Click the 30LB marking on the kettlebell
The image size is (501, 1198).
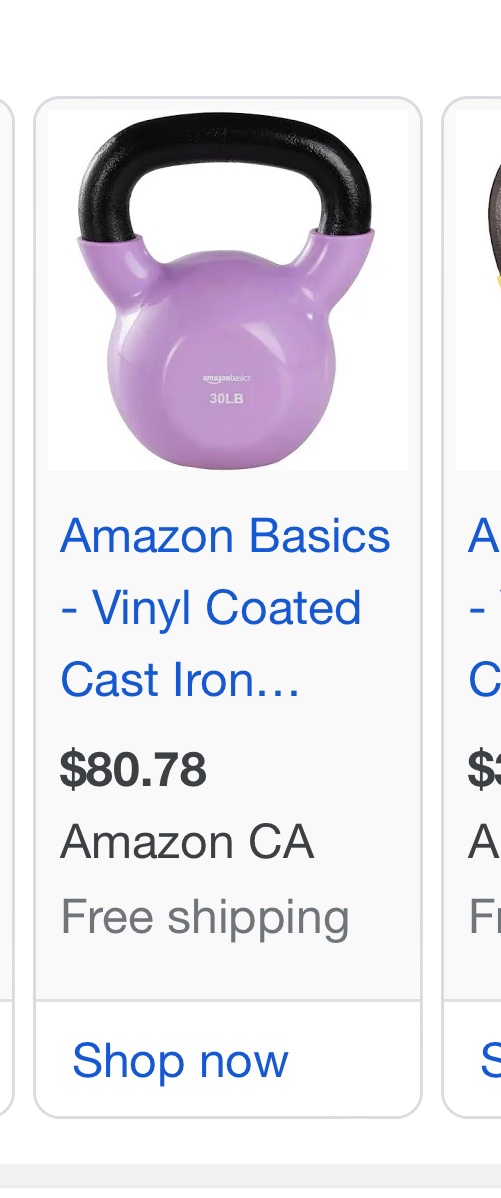click(226, 398)
